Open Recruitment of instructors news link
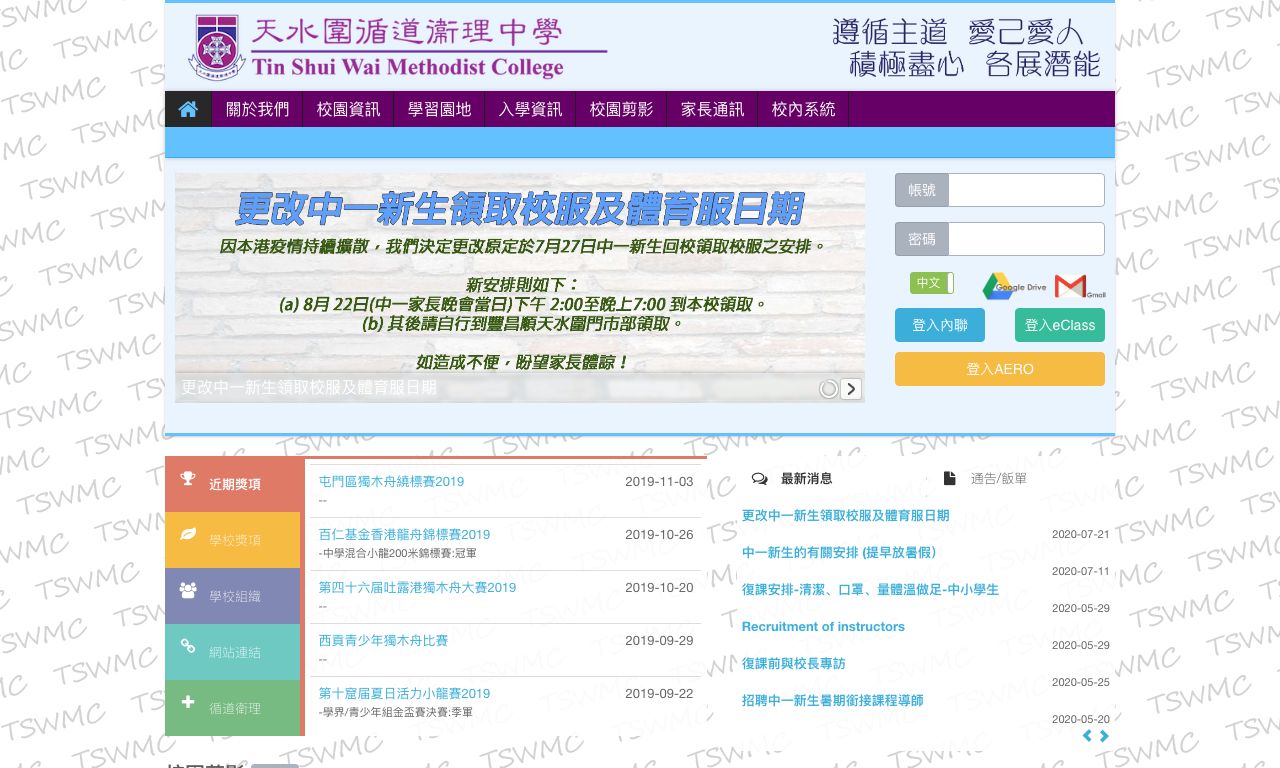The width and height of the screenshot is (1280, 768). click(823, 627)
